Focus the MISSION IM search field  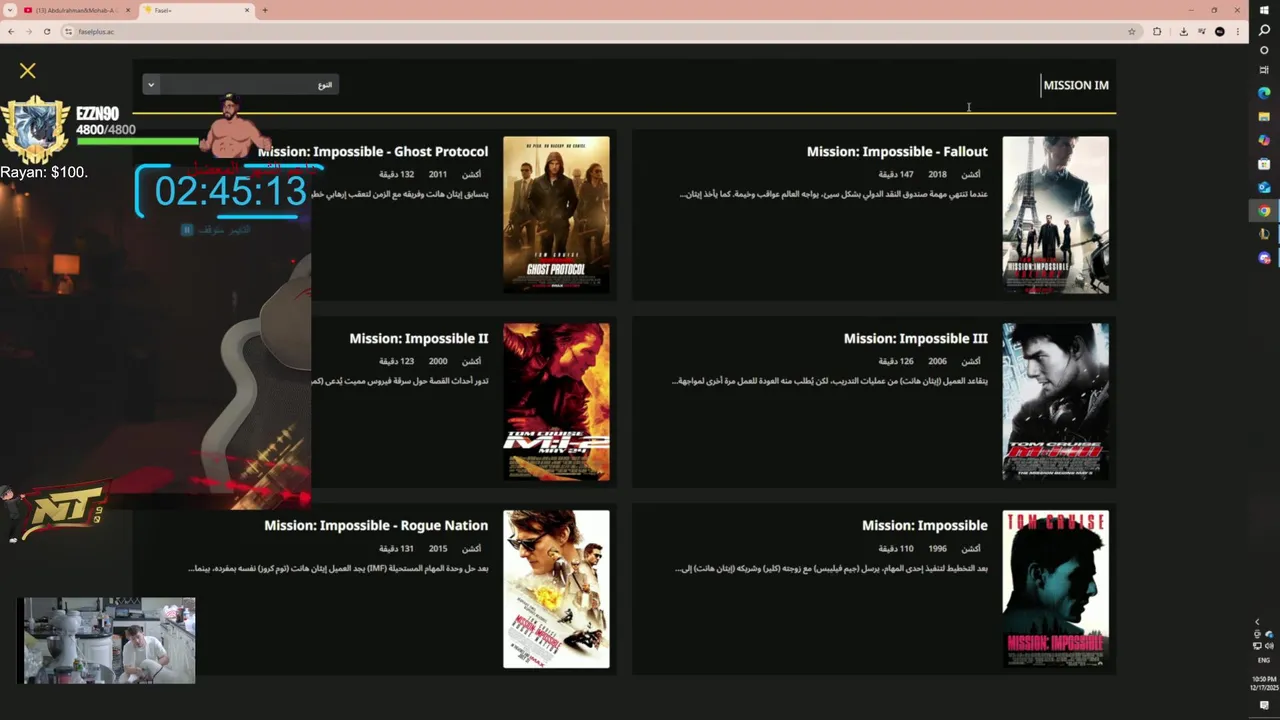[1075, 85]
